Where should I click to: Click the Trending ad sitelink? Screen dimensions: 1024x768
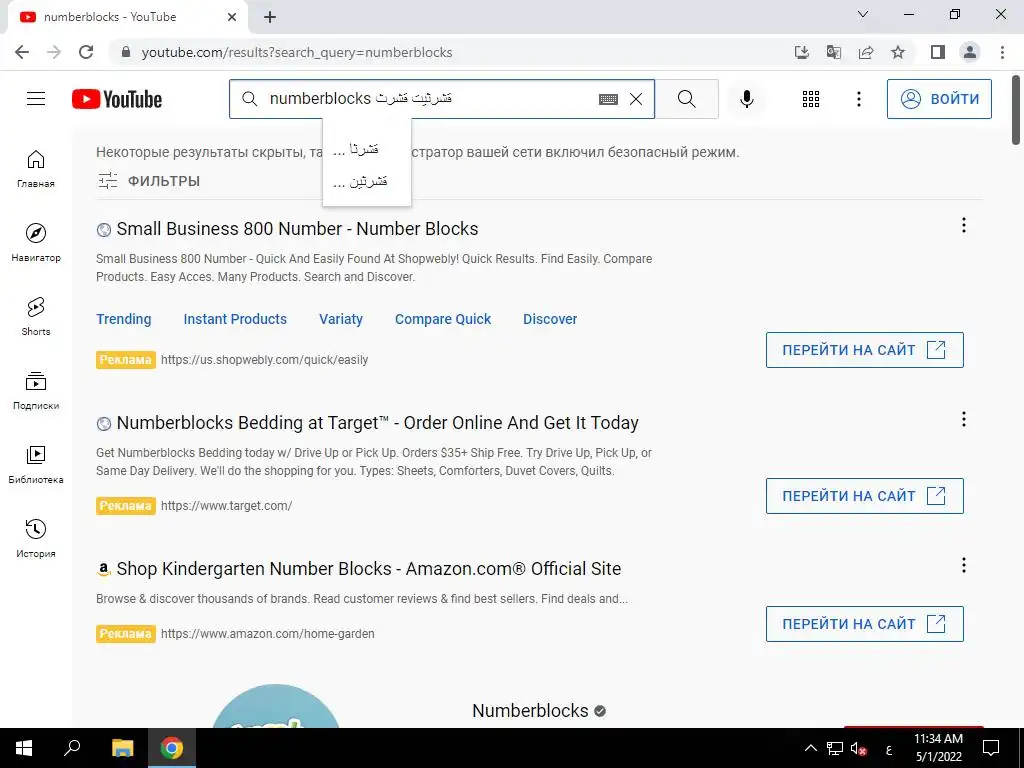(123, 319)
